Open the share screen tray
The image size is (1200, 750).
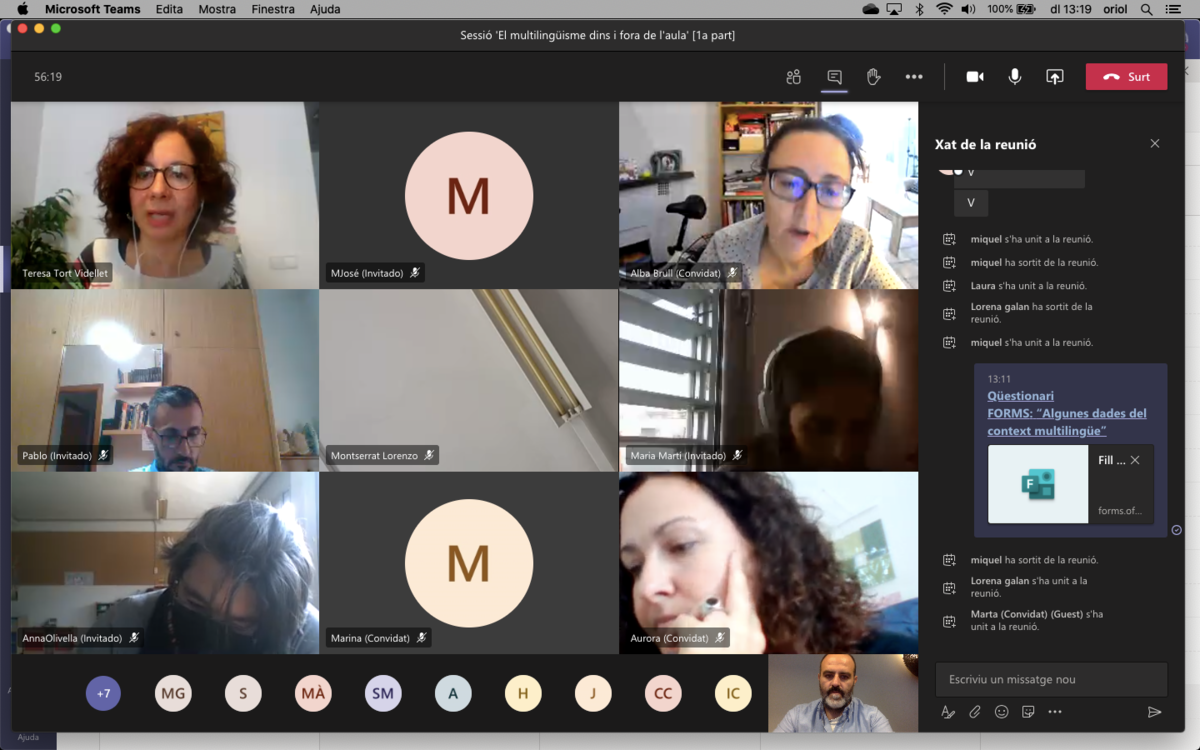click(1055, 77)
